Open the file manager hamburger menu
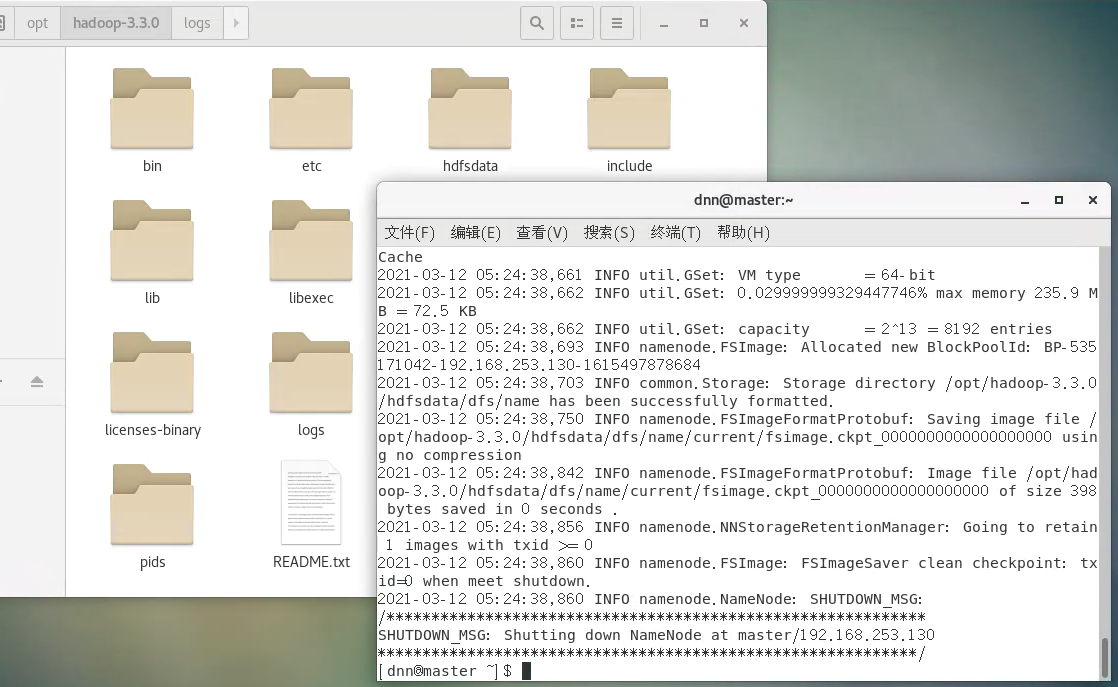The width and height of the screenshot is (1118, 687). pyautogui.click(x=617, y=24)
